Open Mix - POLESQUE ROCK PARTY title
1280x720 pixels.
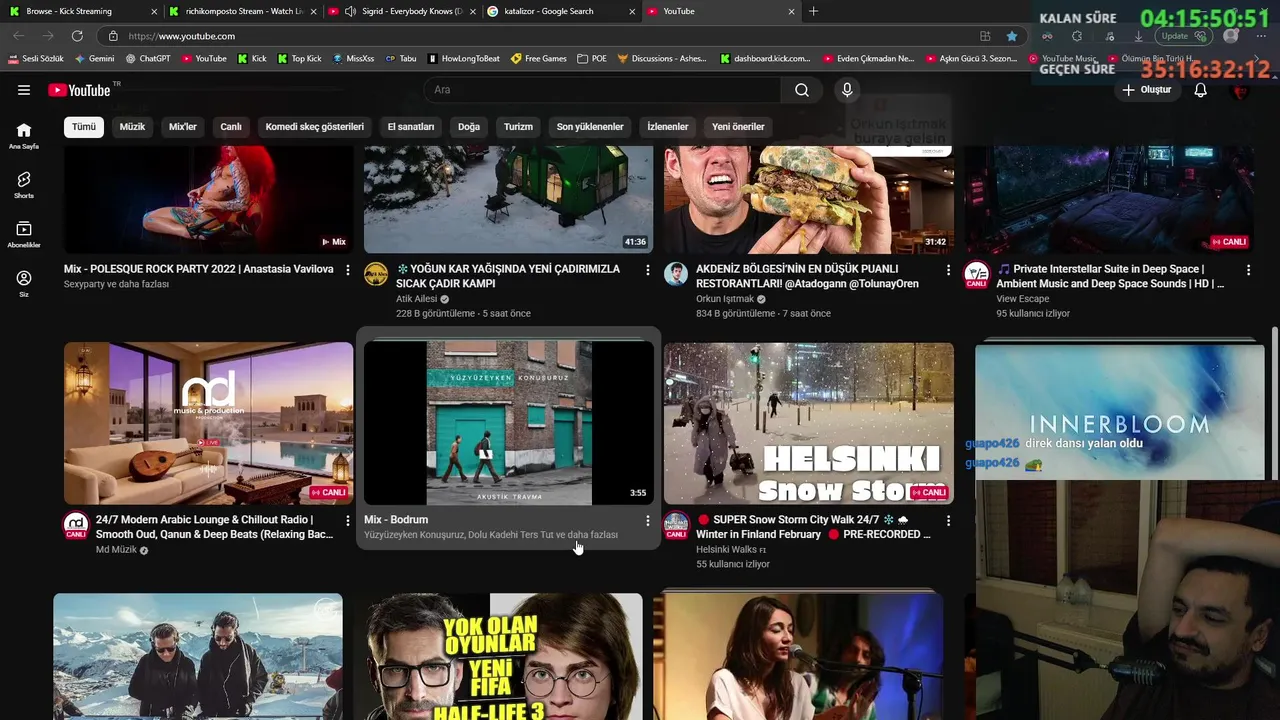pyautogui.click(x=199, y=269)
